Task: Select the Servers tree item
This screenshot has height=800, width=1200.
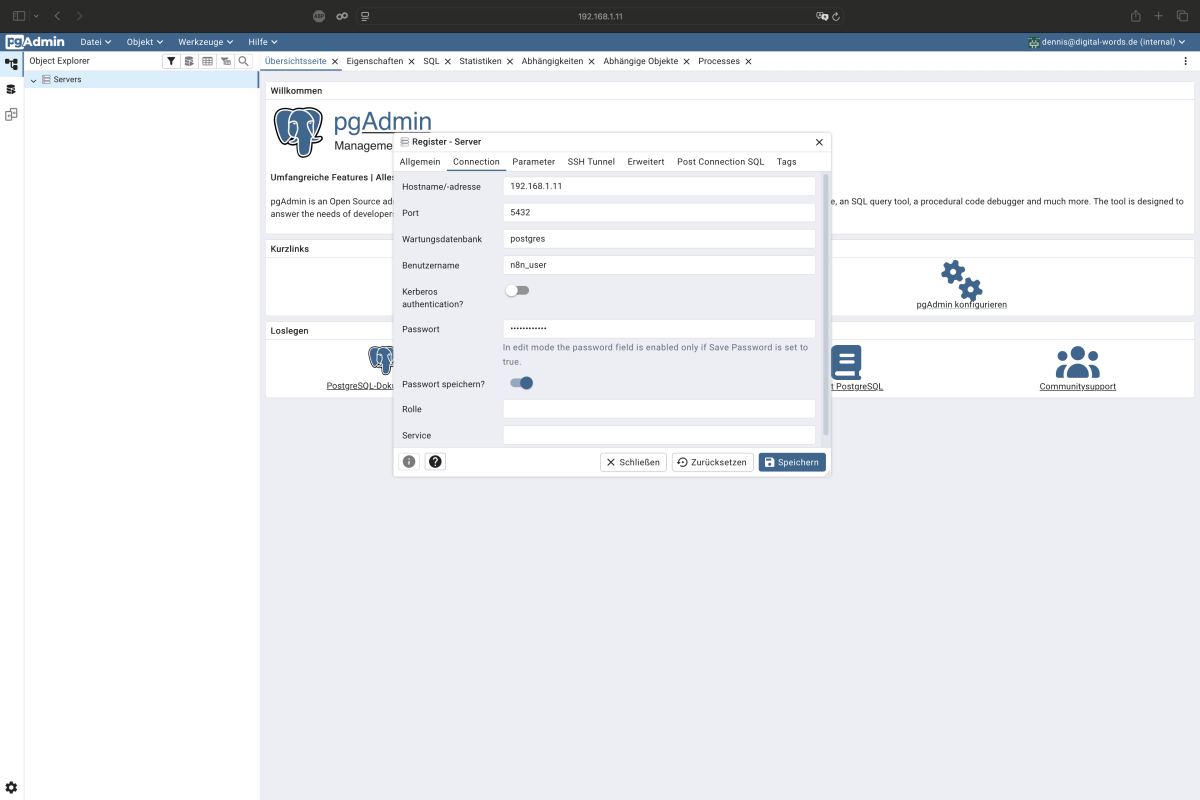Action: (68, 80)
